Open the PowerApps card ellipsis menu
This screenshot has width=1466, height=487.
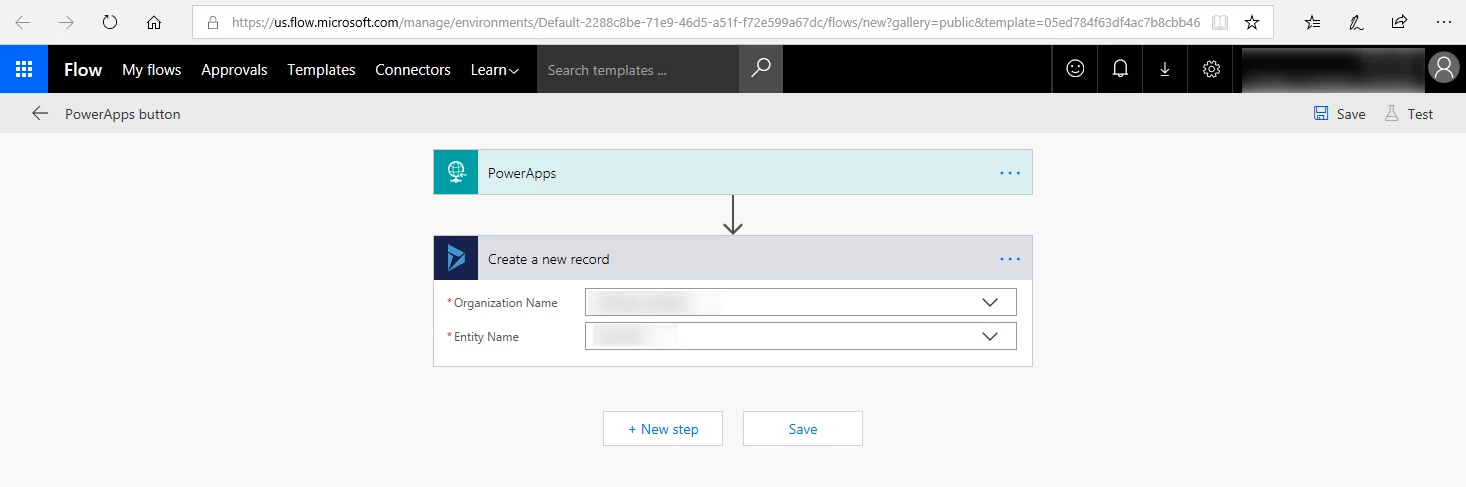(x=1010, y=173)
